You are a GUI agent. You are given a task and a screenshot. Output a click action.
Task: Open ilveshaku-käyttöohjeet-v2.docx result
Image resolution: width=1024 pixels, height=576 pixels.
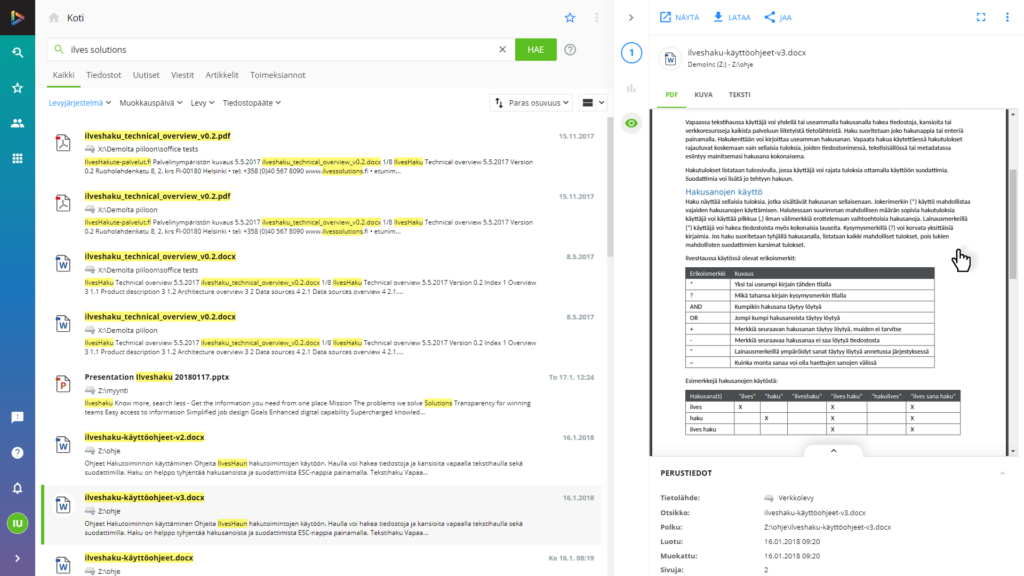[144, 437]
